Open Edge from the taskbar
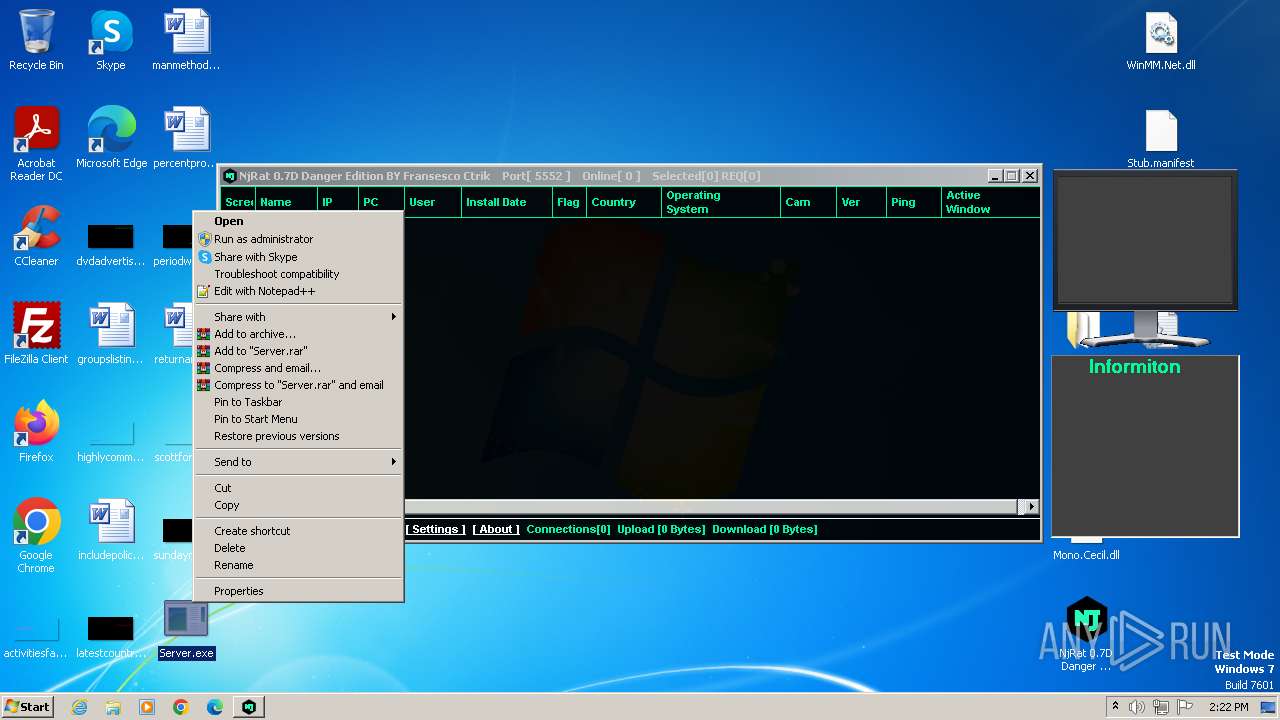 click(x=215, y=707)
